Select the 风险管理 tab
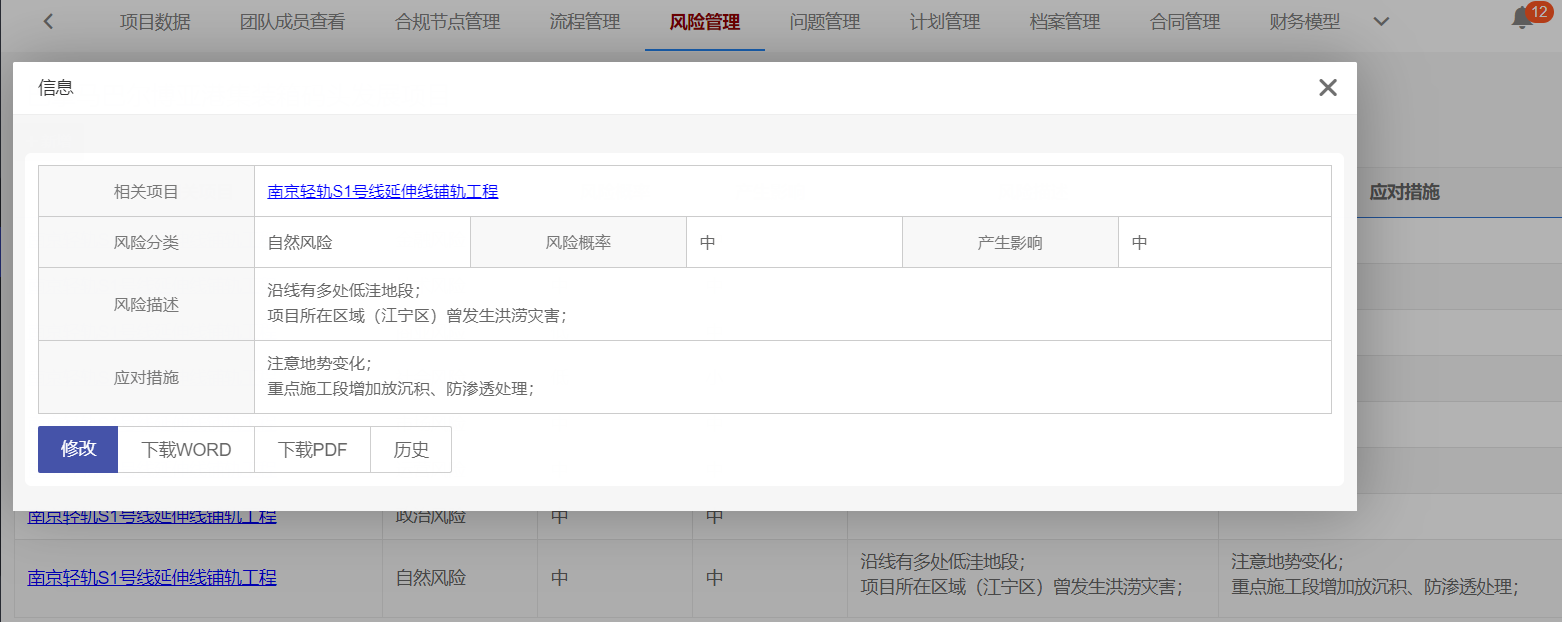 [705, 22]
